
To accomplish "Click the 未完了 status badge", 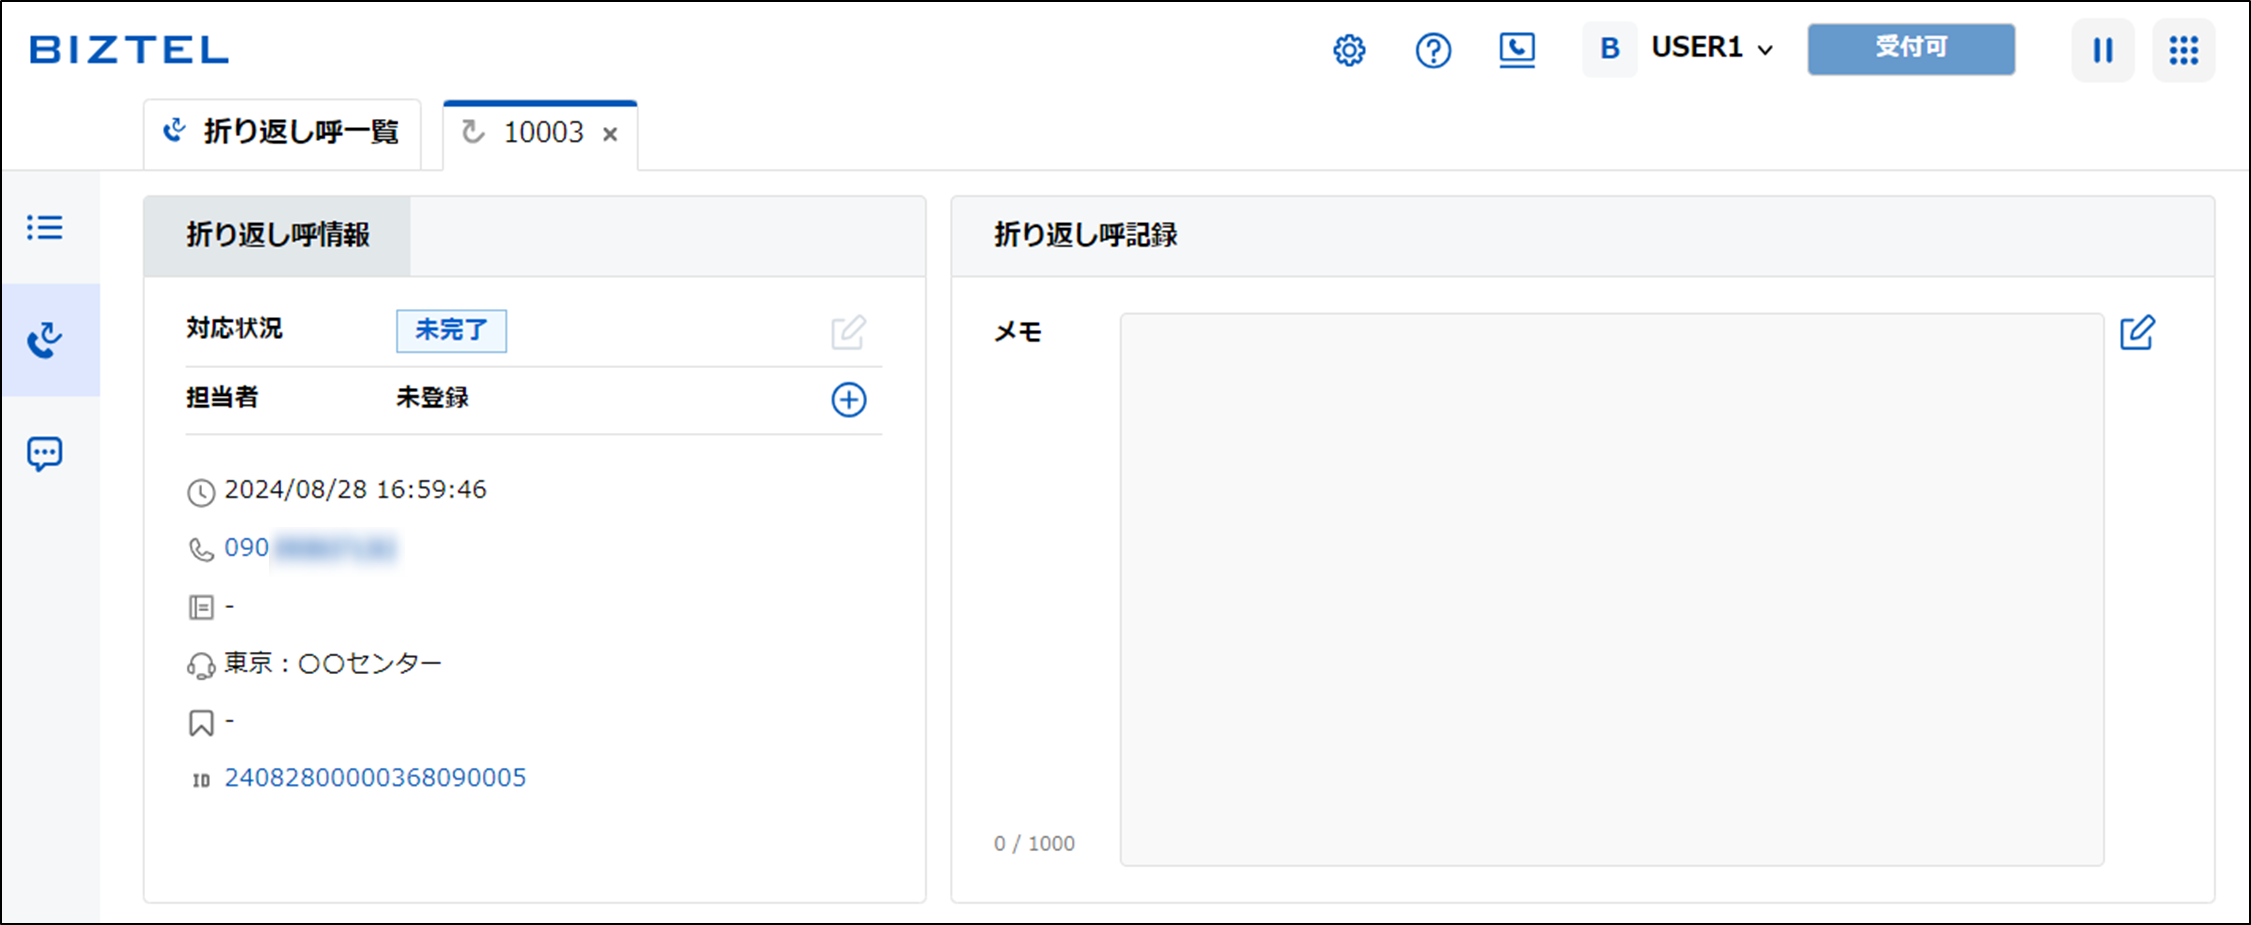I will click(451, 331).
